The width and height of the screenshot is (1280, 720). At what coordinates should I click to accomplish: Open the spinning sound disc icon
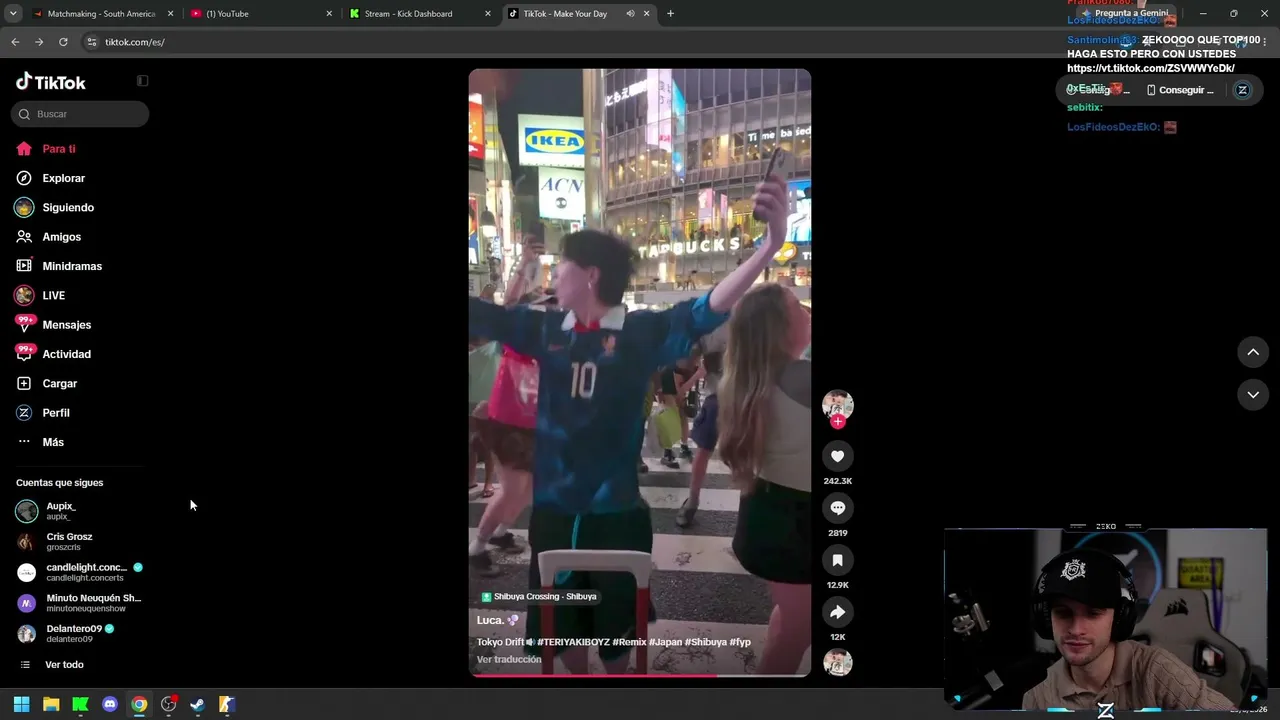pyautogui.click(x=838, y=662)
